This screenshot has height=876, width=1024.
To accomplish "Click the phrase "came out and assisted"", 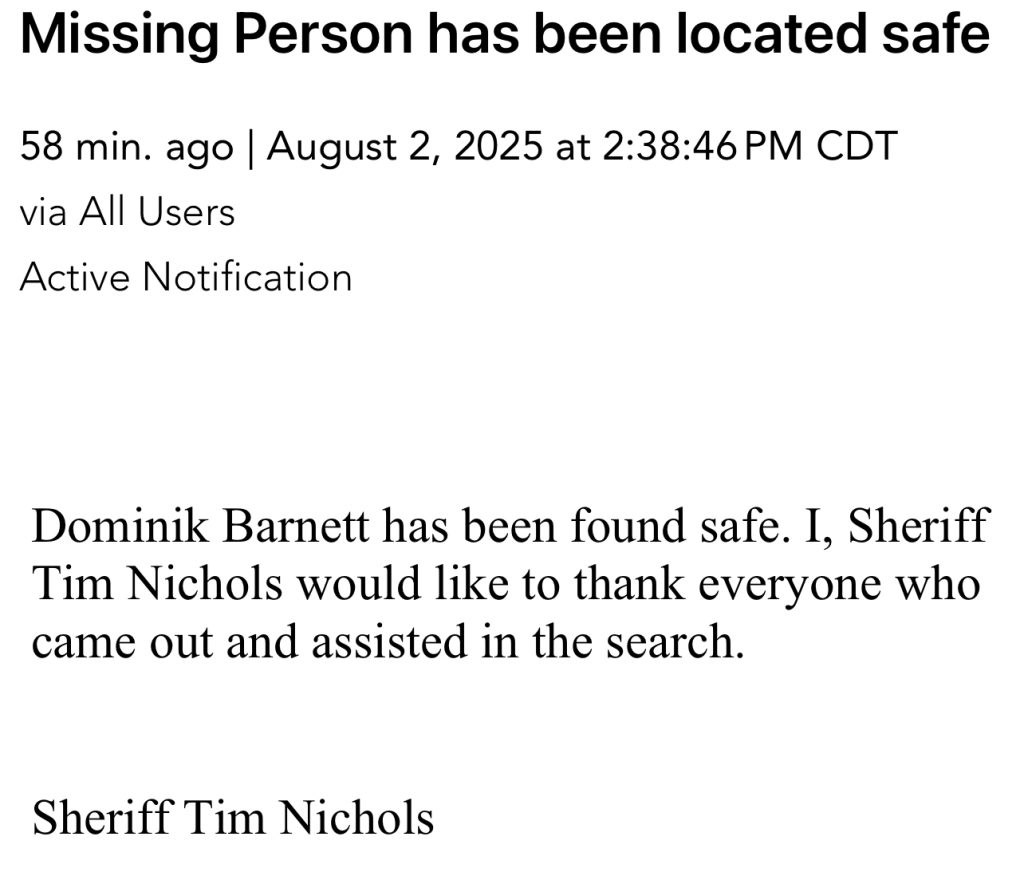I will (x=249, y=641).
